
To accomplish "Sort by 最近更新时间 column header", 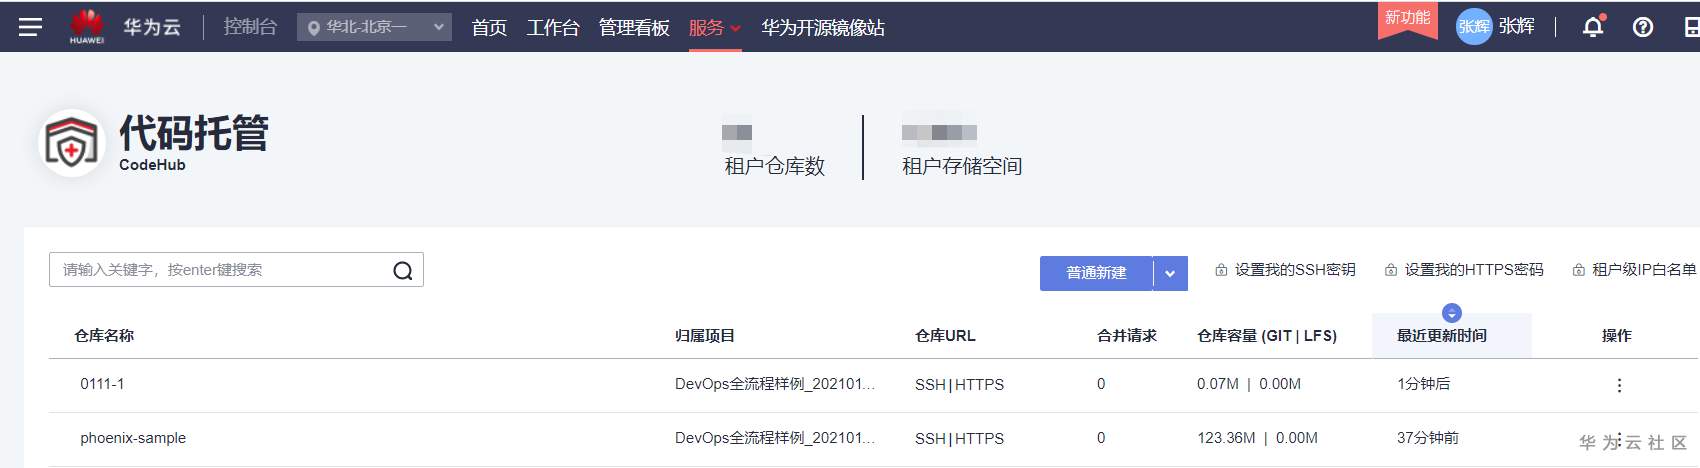I will 1442,336.
